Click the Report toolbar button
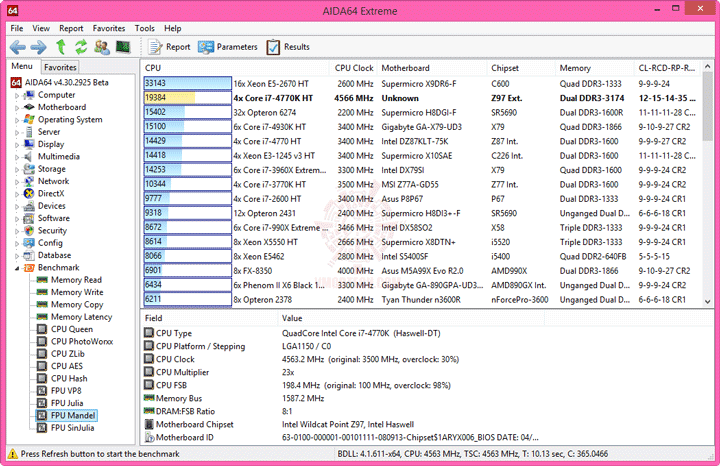The image size is (720, 466). pyautogui.click(x=169, y=47)
